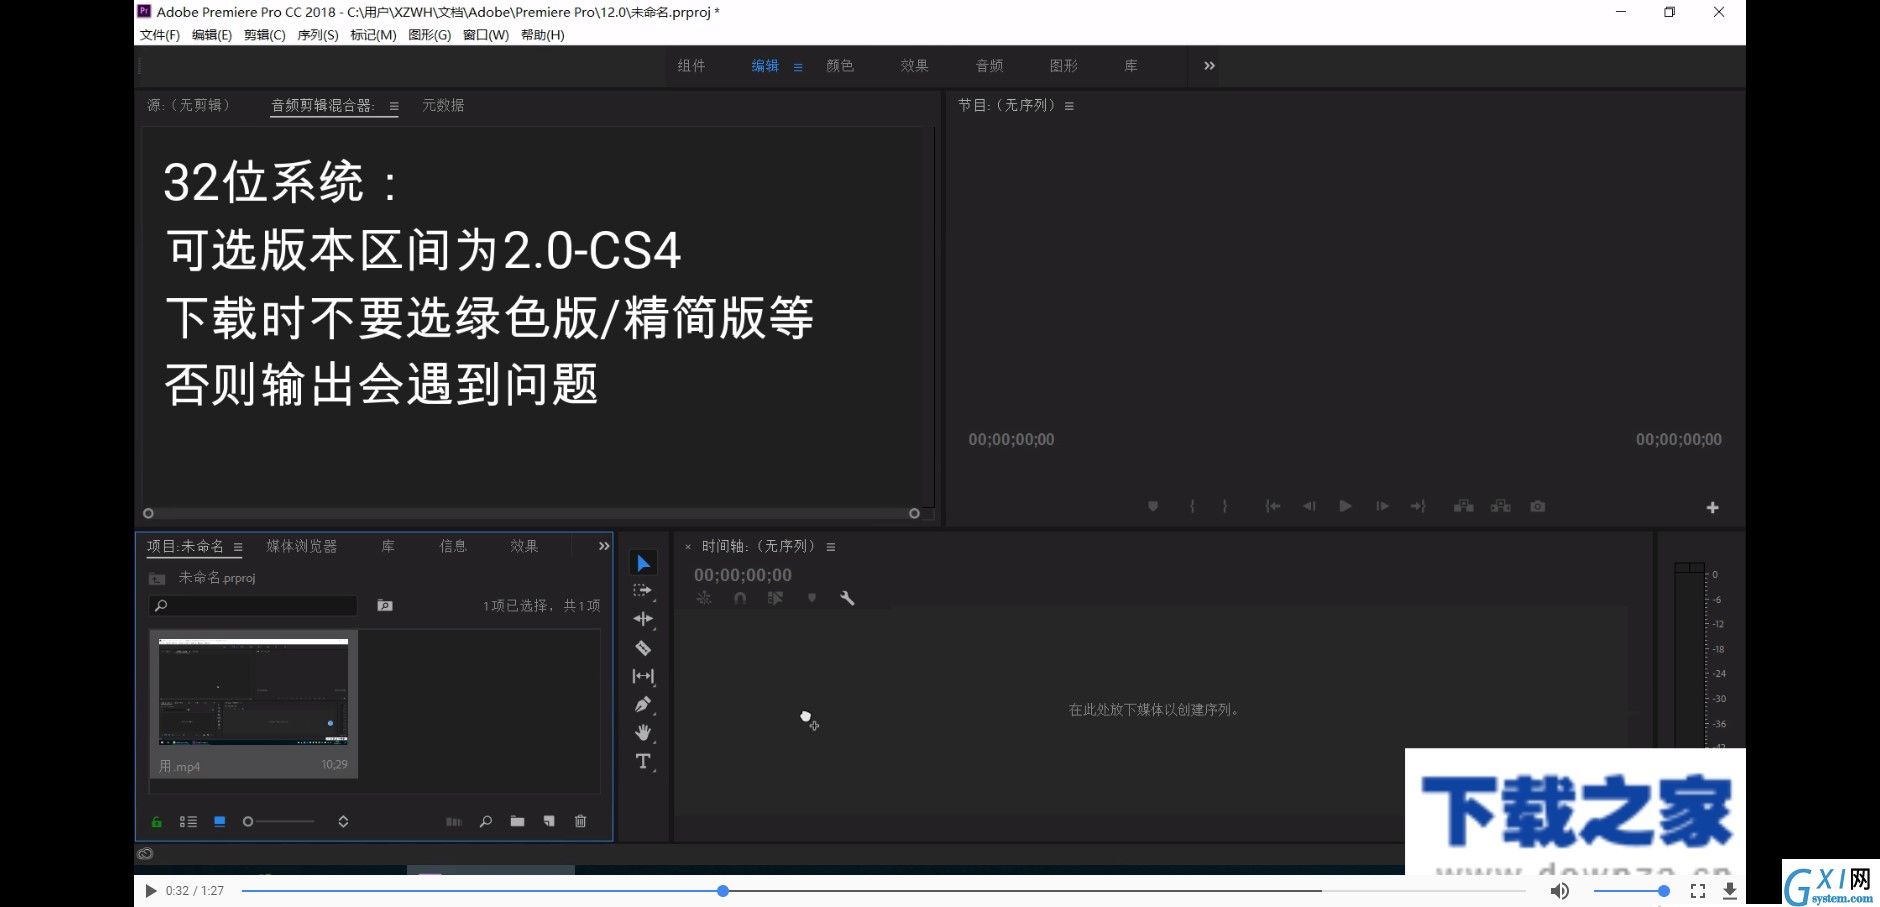
Task: Toggle the project writable lock icon
Action: pyautogui.click(x=157, y=822)
